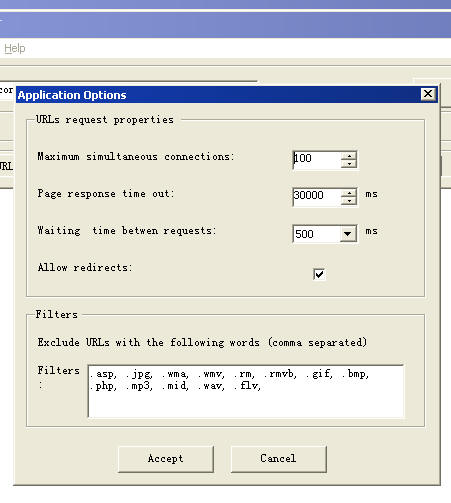Click the Page response time out field
Screen dimensions: 451x503
(317, 196)
